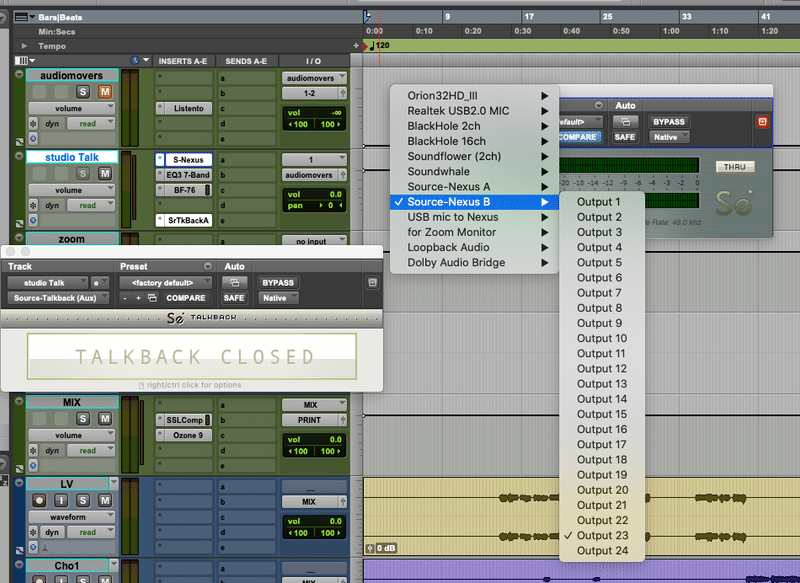The width and height of the screenshot is (800, 583).
Task: Unmute the audiomovers track
Action: 105,92
